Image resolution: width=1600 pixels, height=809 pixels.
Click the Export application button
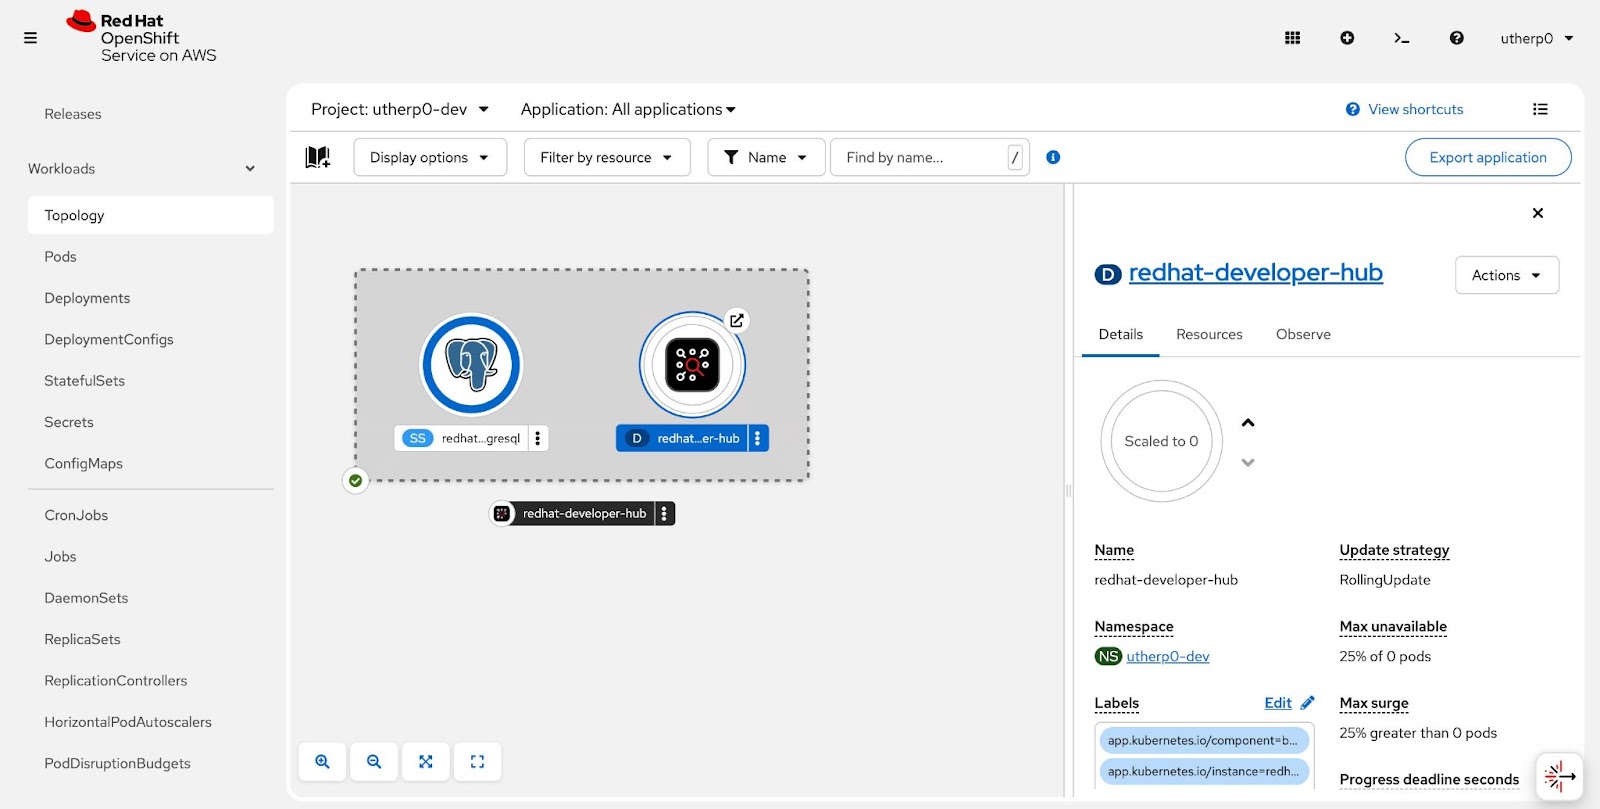click(1487, 157)
